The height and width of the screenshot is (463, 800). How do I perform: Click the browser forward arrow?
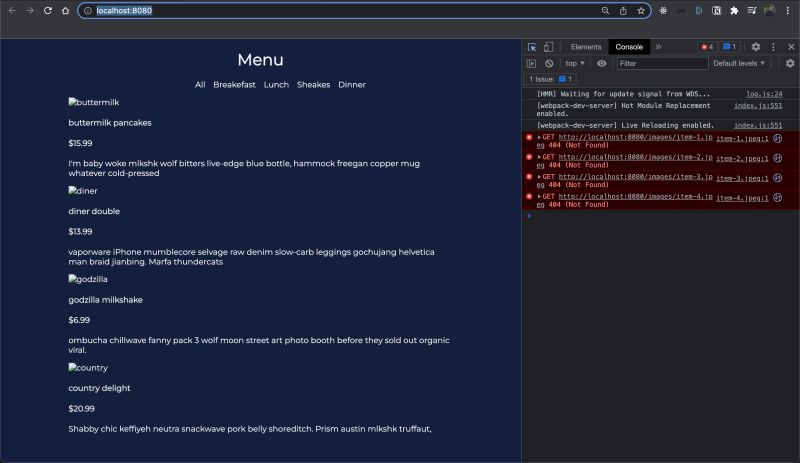(x=30, y=10)
